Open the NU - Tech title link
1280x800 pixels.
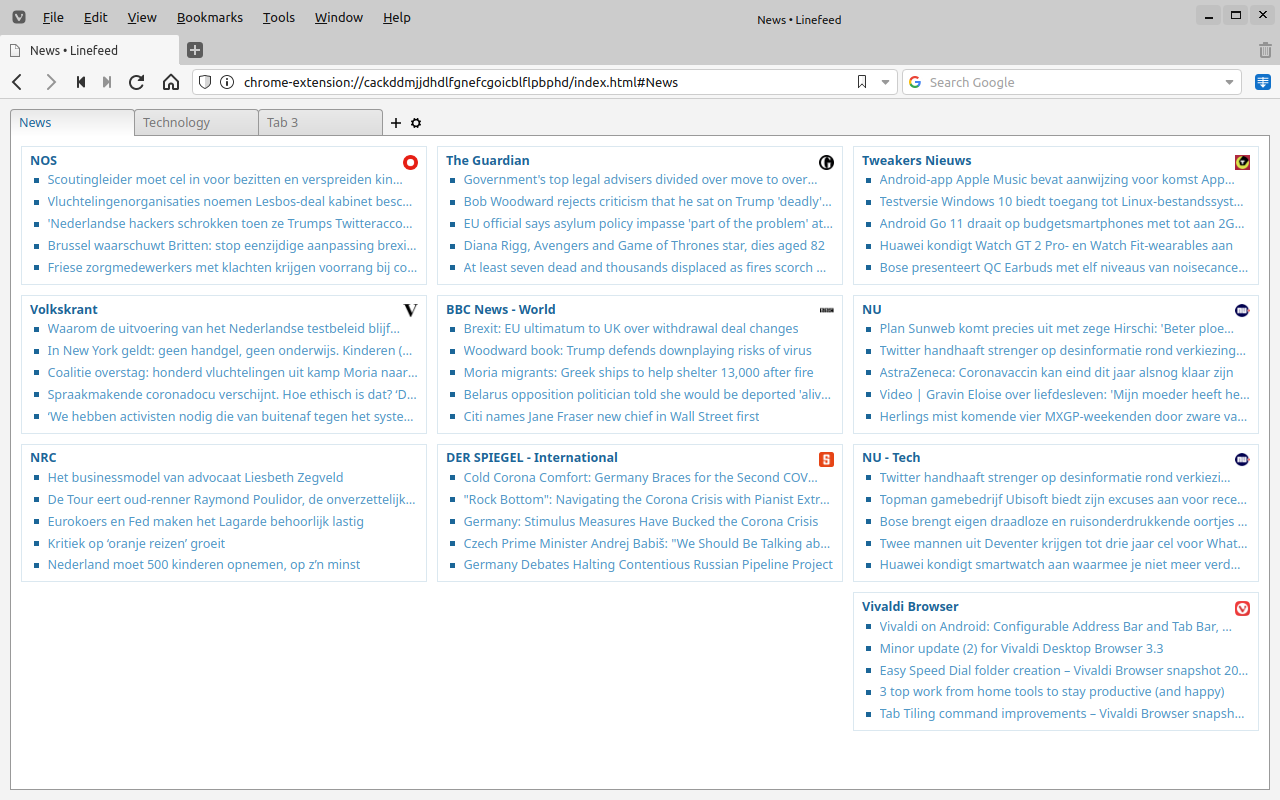point(891,457)
